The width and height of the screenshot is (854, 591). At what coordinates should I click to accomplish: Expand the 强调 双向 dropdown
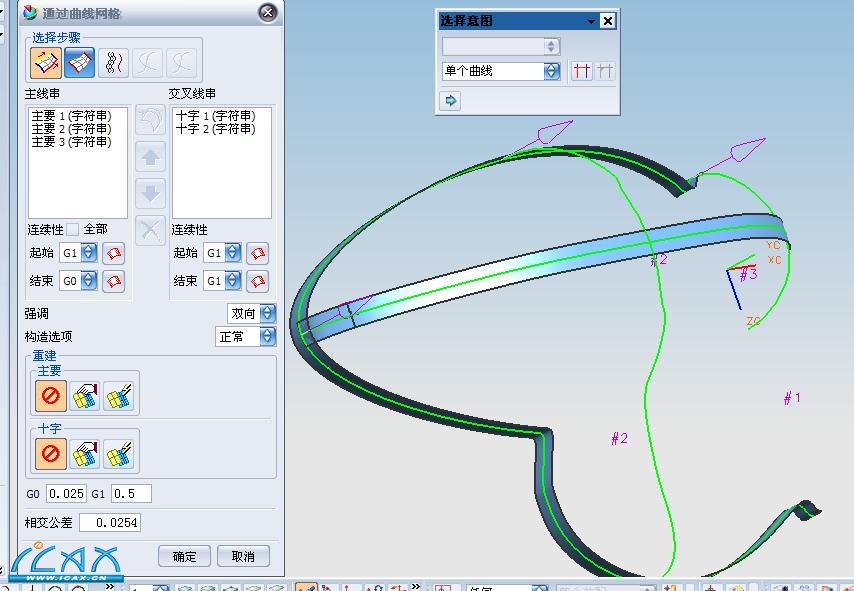pyautogui.click(x=267, y=314)
